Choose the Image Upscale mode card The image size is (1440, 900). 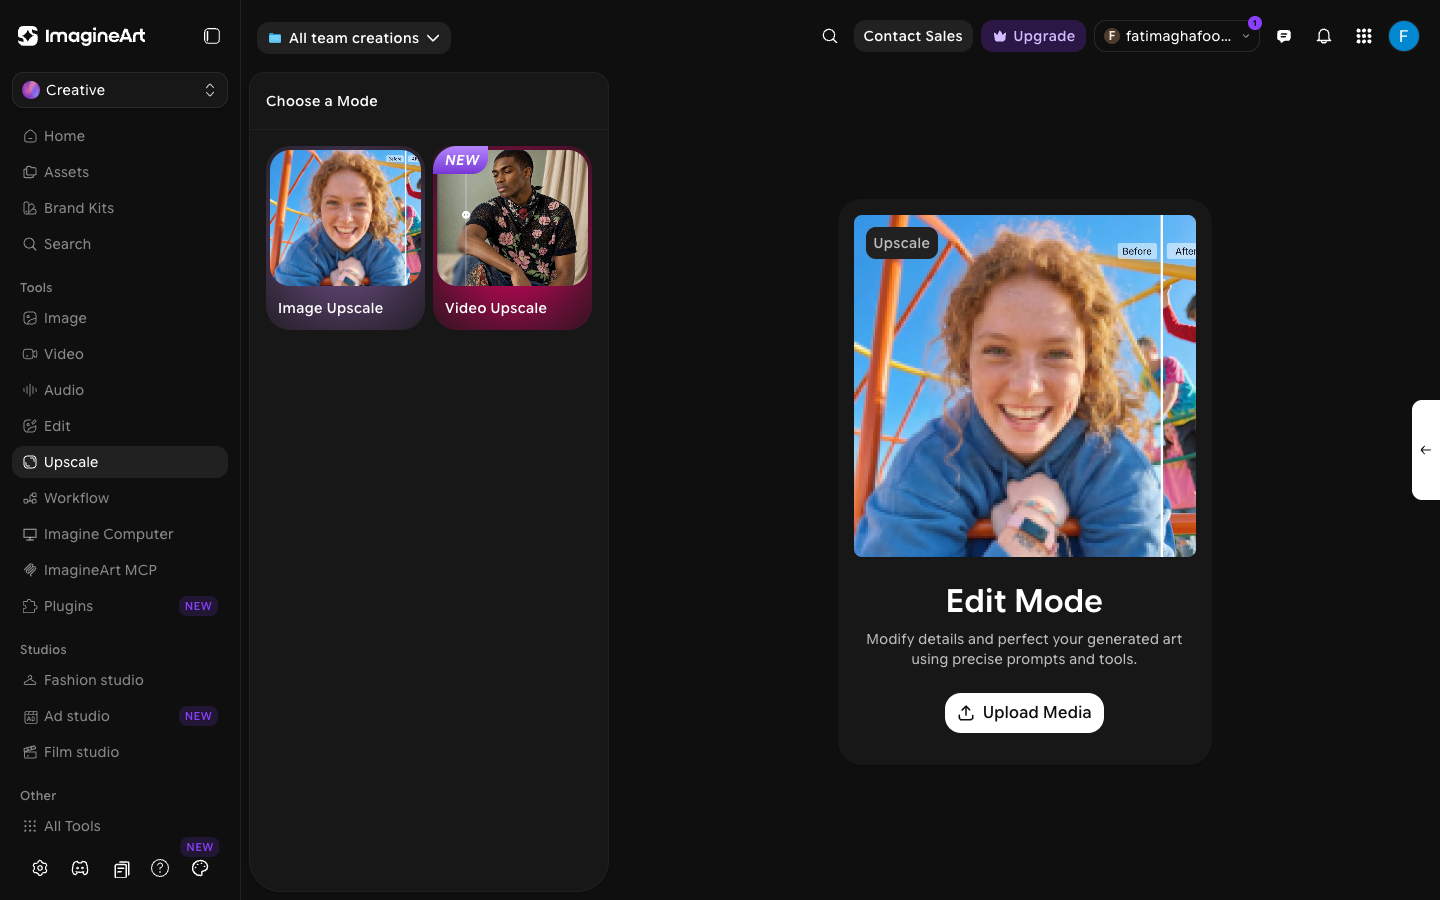346,238
